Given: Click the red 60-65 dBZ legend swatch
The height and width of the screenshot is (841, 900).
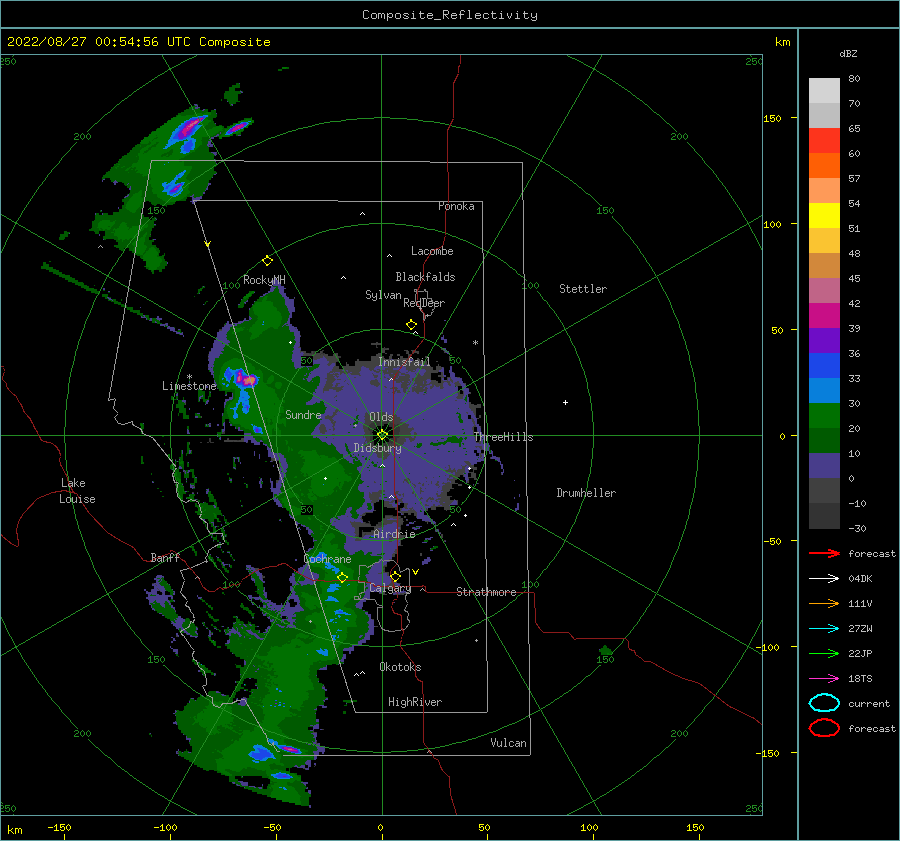Looking at the screenshot, I should [x=824, y=141].
